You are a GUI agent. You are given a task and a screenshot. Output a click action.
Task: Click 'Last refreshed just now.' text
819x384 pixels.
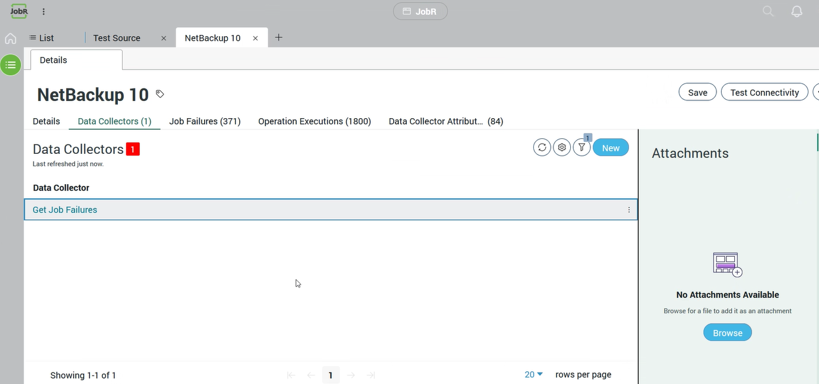[x=68, y=164]
